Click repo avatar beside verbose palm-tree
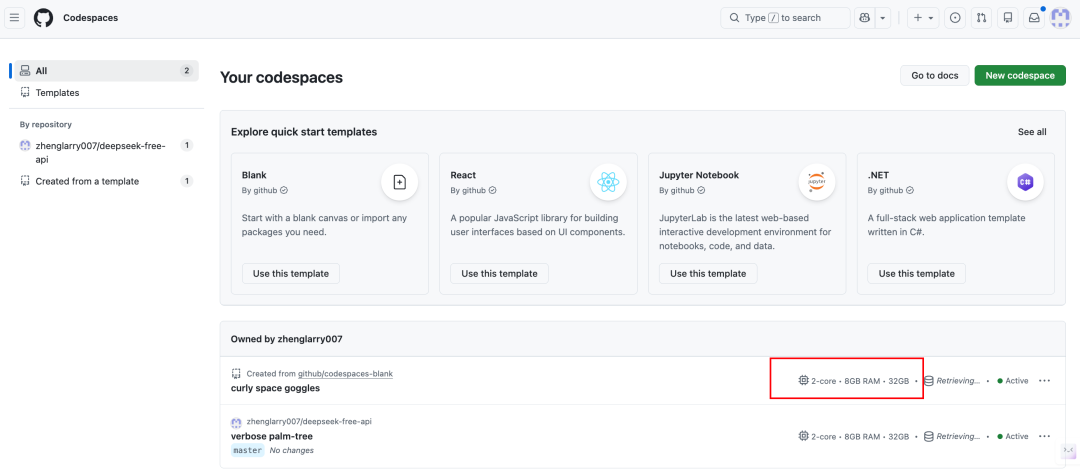Image resolution: width=1080 pixels, height=472 pixels. (236, 421)
